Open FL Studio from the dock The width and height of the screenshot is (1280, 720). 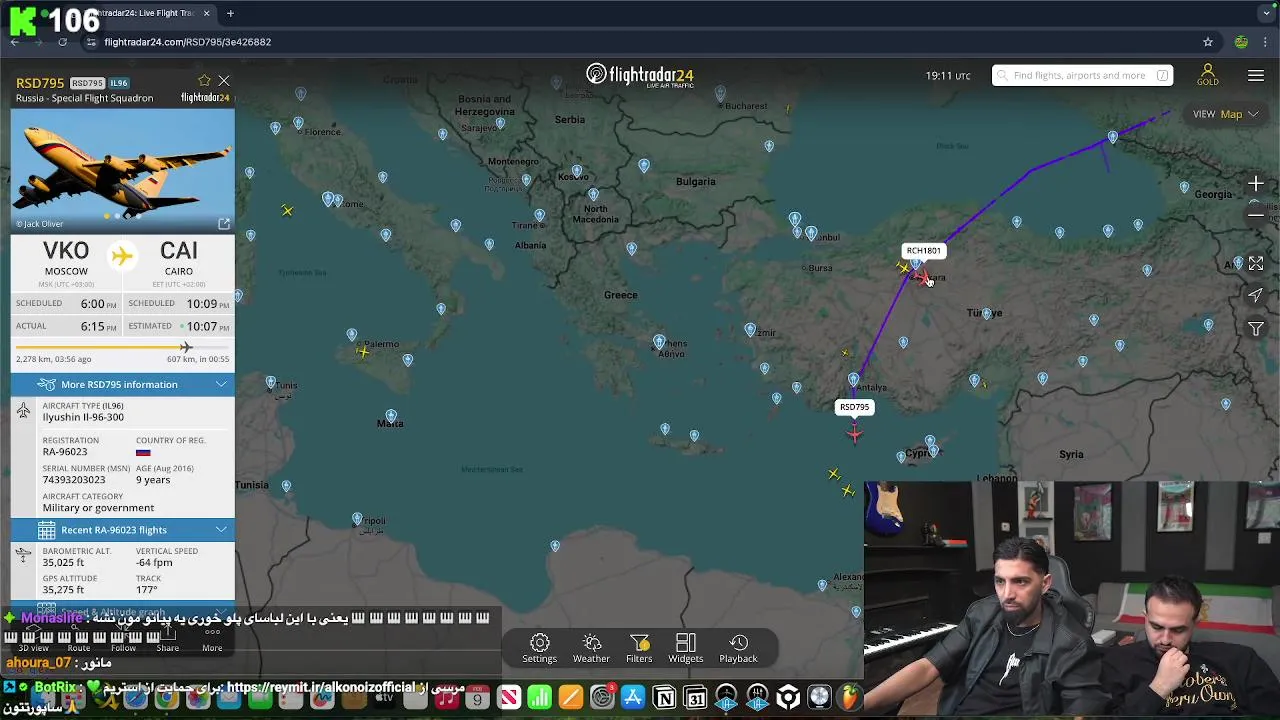click(x=850, y=697)
